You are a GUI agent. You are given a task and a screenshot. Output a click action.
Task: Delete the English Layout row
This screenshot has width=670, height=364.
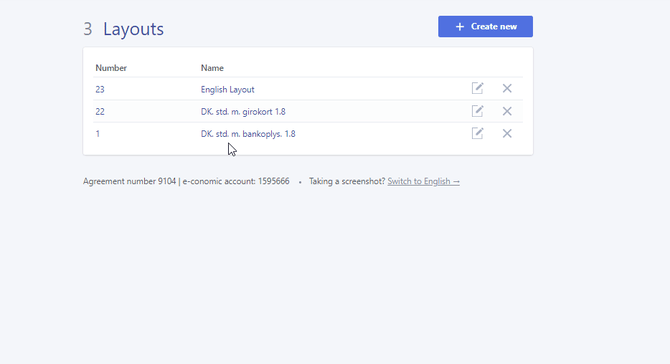click(507, 88)
